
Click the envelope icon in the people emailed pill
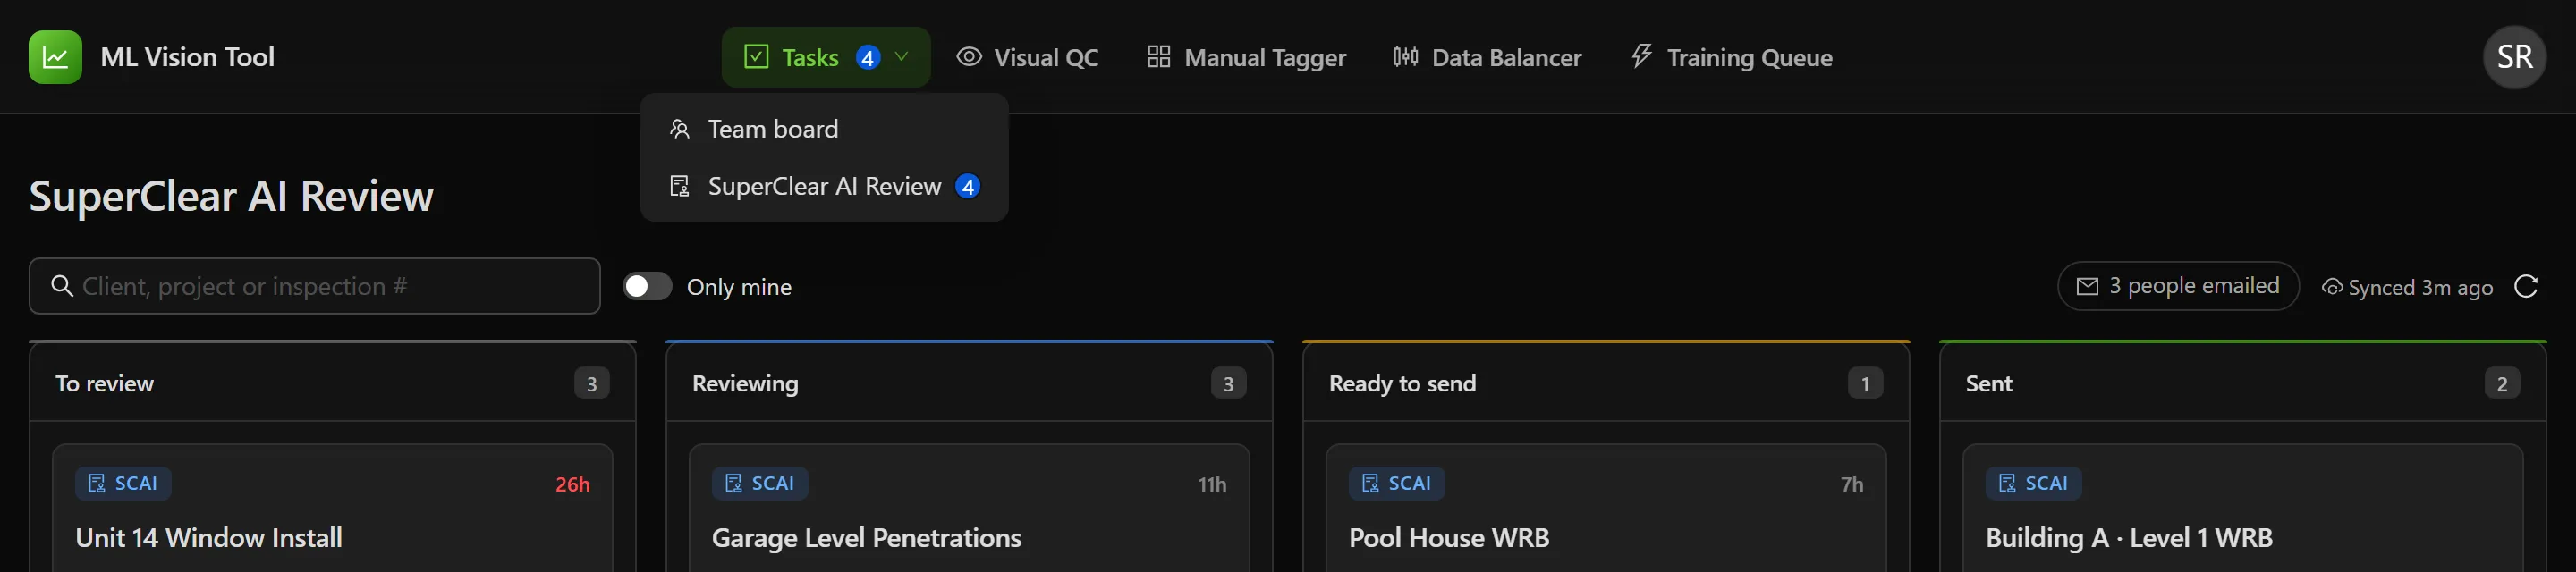(x=2087, y=287)
